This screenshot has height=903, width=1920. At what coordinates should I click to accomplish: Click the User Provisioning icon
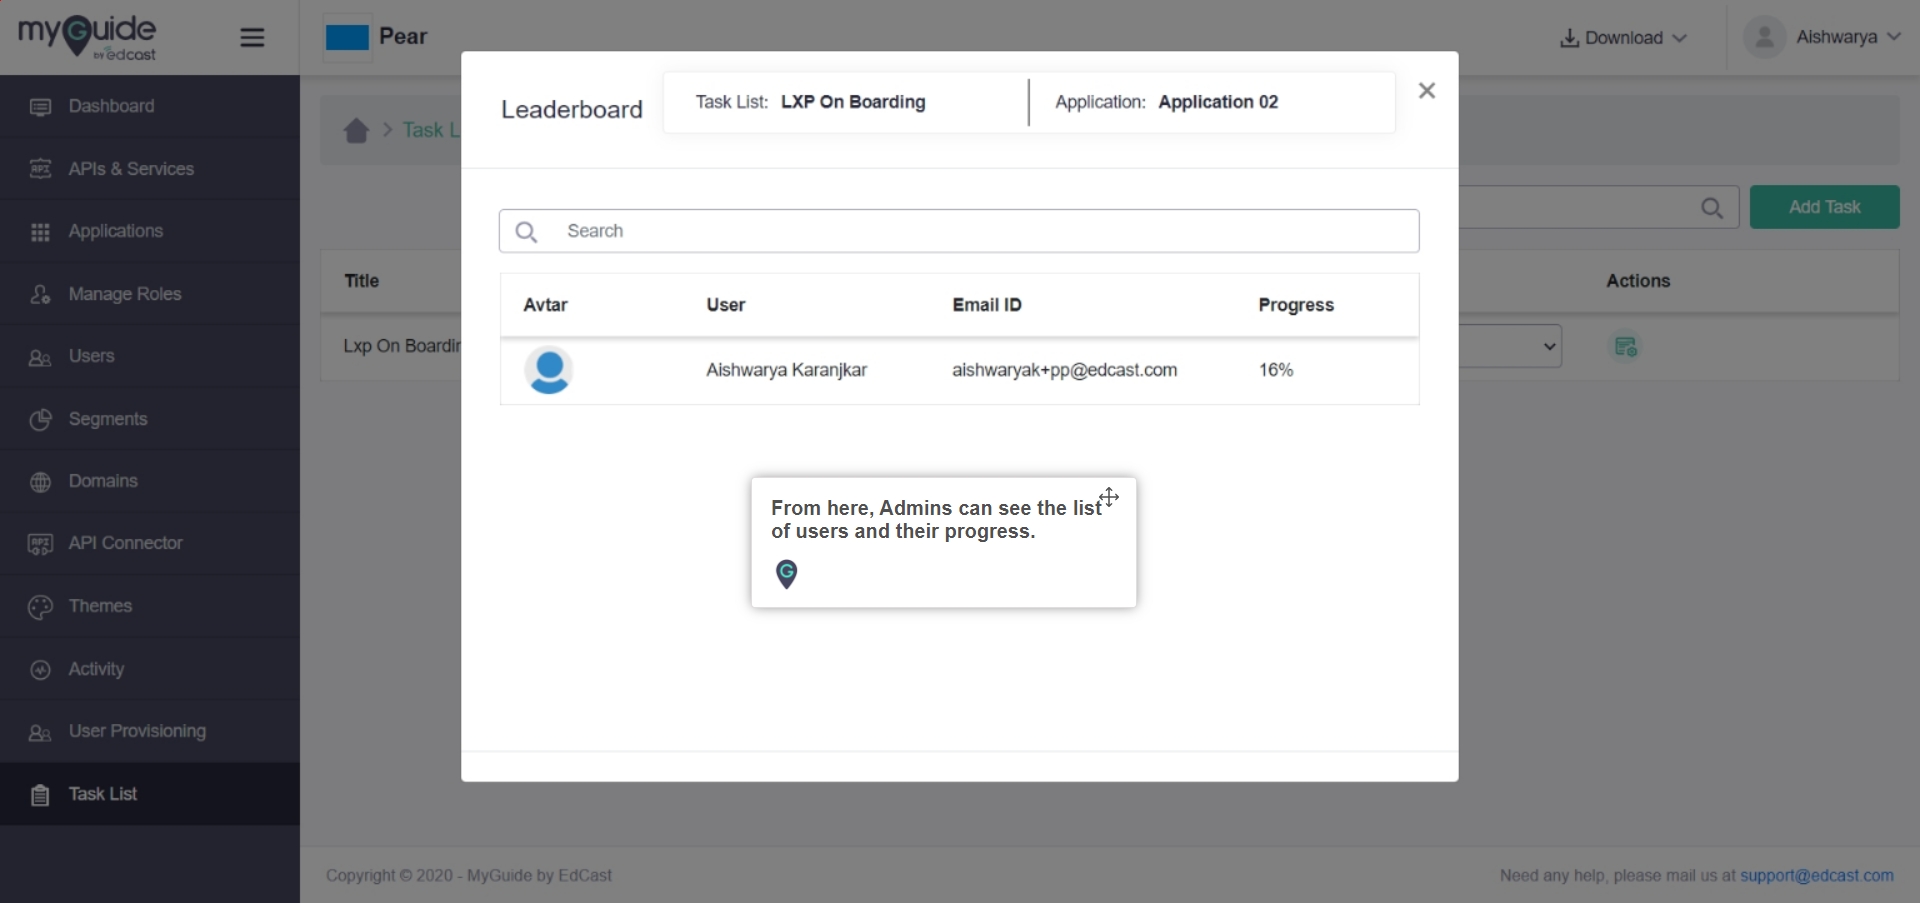click(40, 733)
